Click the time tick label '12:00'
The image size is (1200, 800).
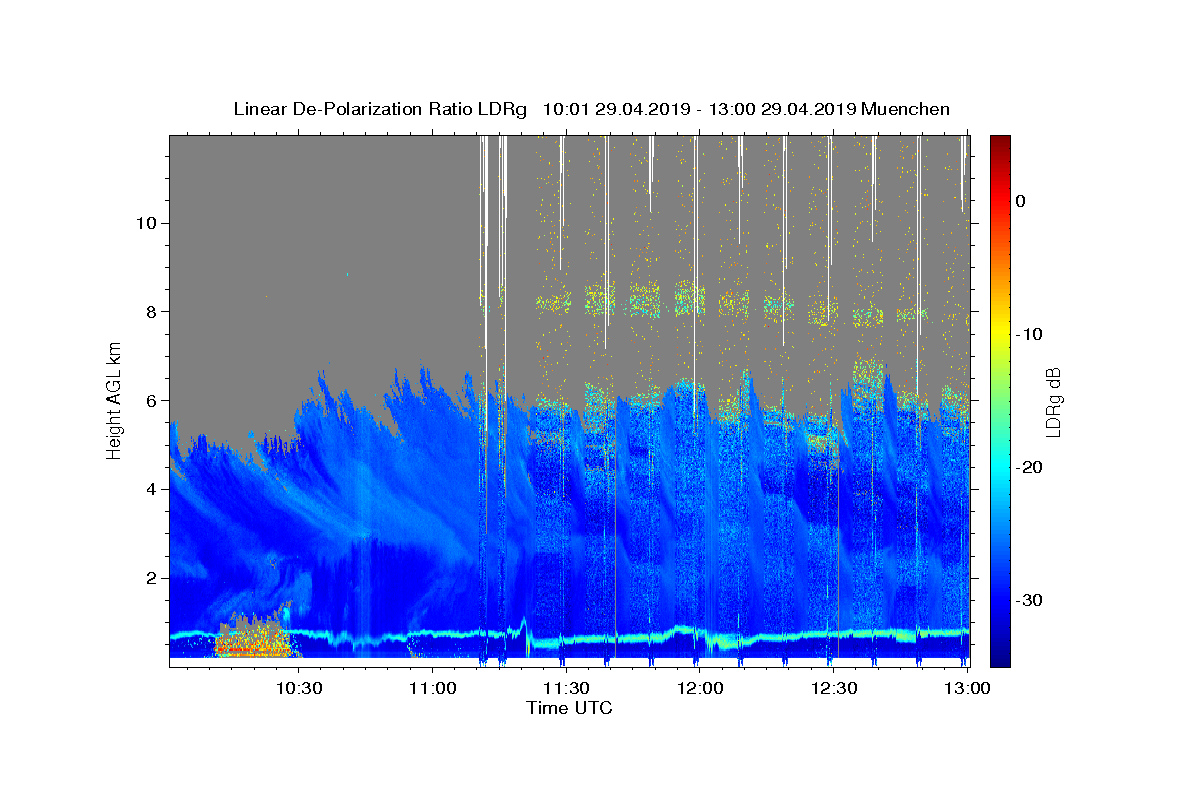pyautogui.click(x=700, y=688)
